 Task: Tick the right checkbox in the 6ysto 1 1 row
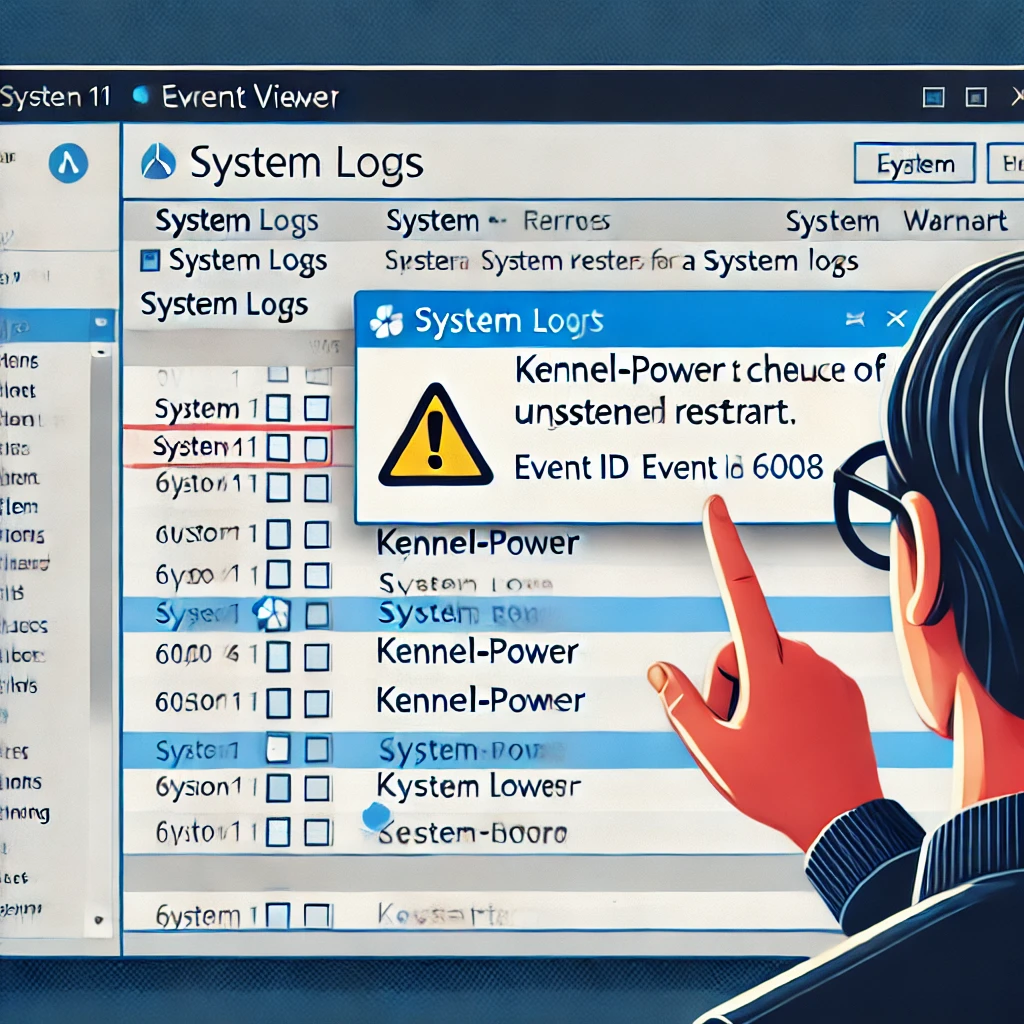coord(317,833)
